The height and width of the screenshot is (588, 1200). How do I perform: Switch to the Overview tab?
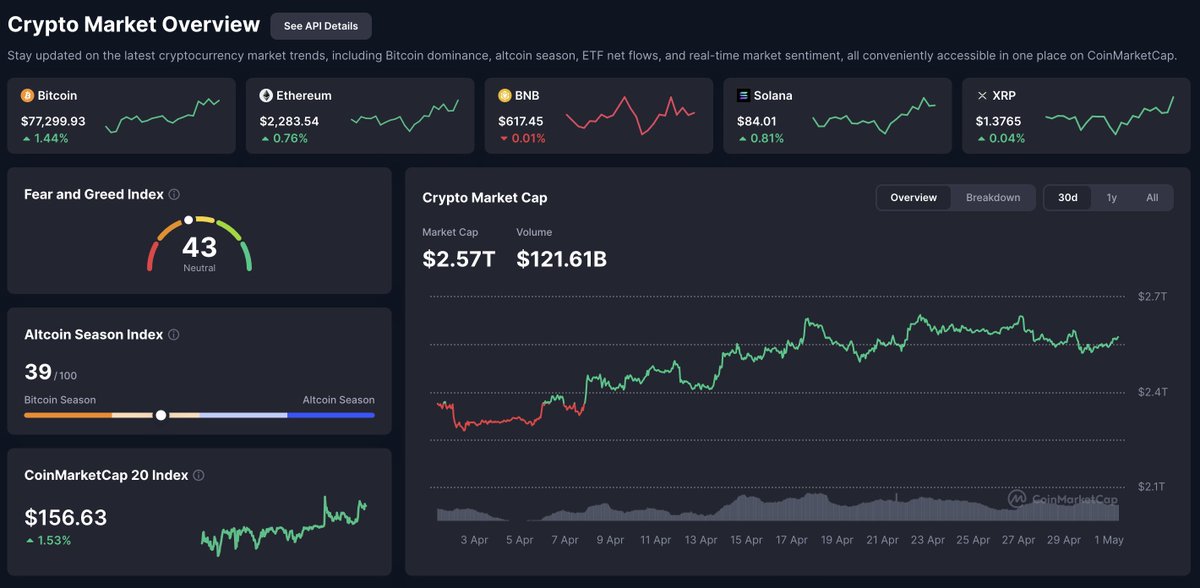click(x=914, y=198)
